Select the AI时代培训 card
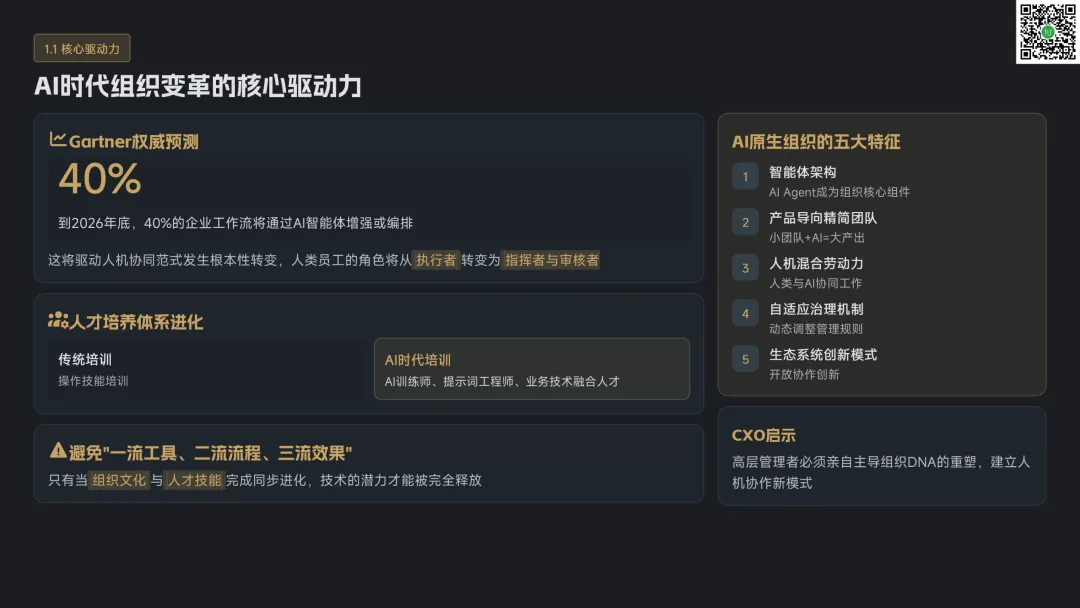The height and width of the screenshot is (608, 1080). pos(531,369)
